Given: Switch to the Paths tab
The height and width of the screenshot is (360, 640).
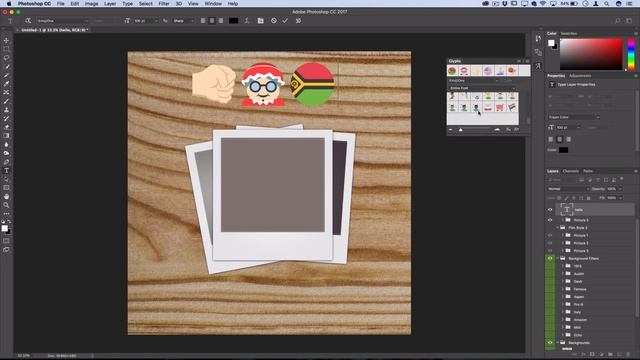Looking at the screenshot, I should (x=588, y=171).
